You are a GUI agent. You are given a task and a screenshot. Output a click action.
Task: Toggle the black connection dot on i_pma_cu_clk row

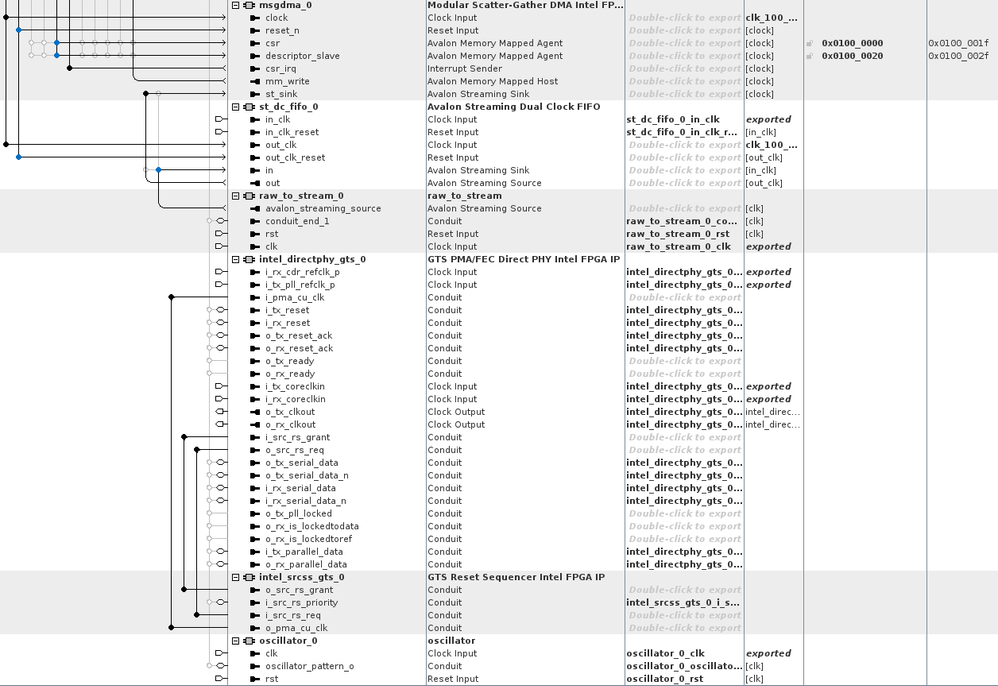point(171,297)
